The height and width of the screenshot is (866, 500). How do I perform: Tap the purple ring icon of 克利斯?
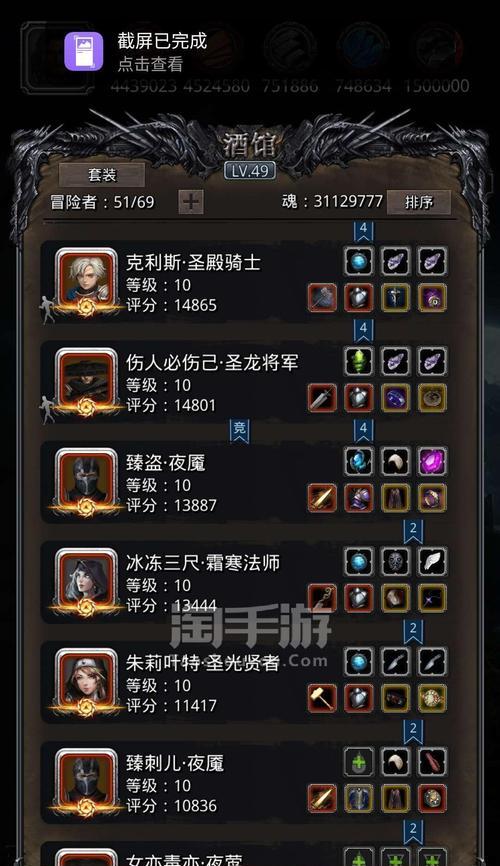point(432,298)
